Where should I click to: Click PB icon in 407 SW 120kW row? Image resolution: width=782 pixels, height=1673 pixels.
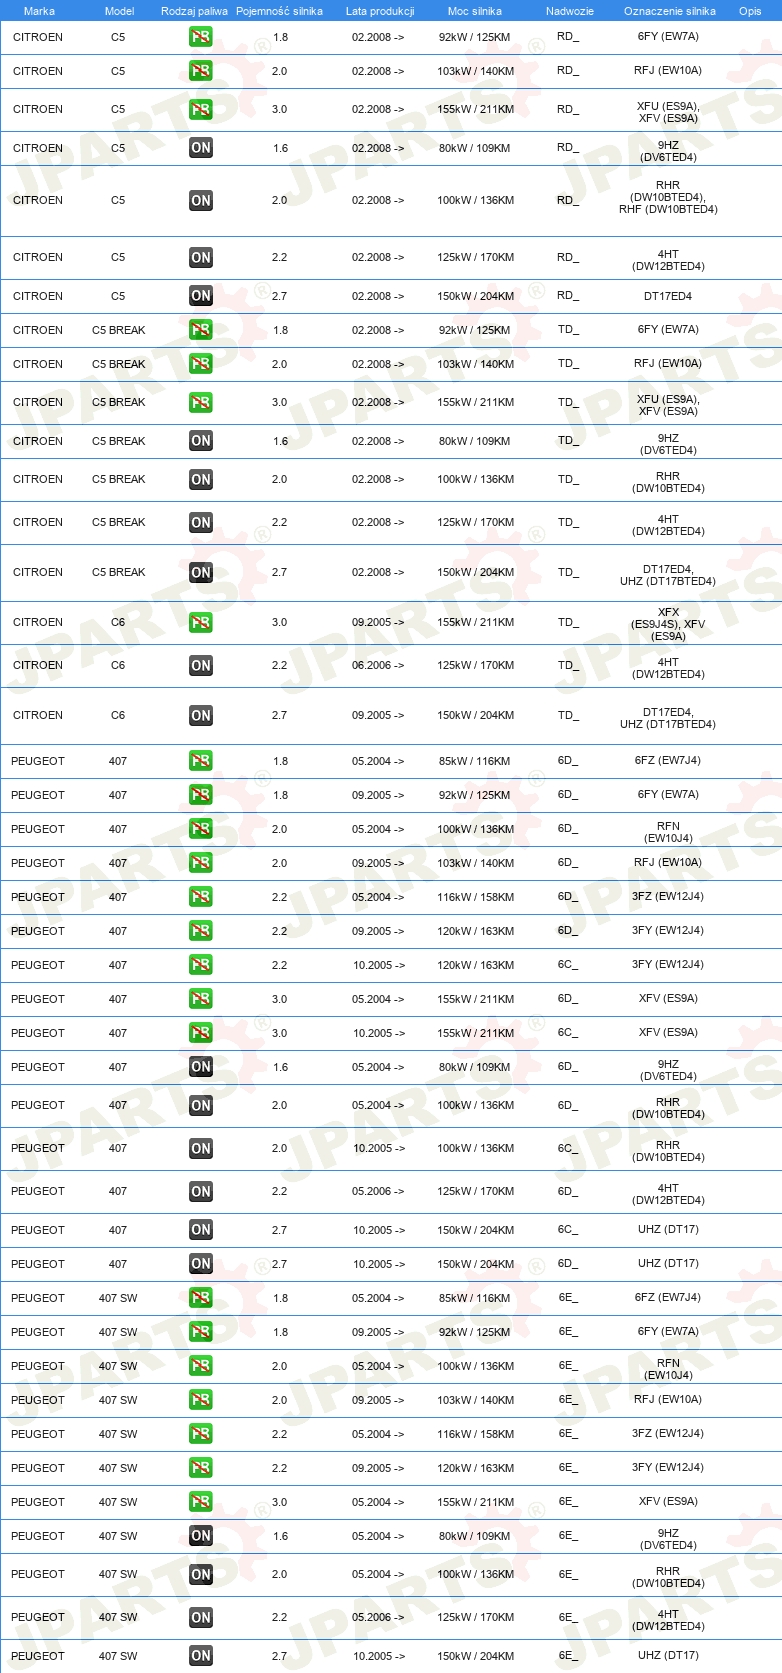(x=201, y=1468)
